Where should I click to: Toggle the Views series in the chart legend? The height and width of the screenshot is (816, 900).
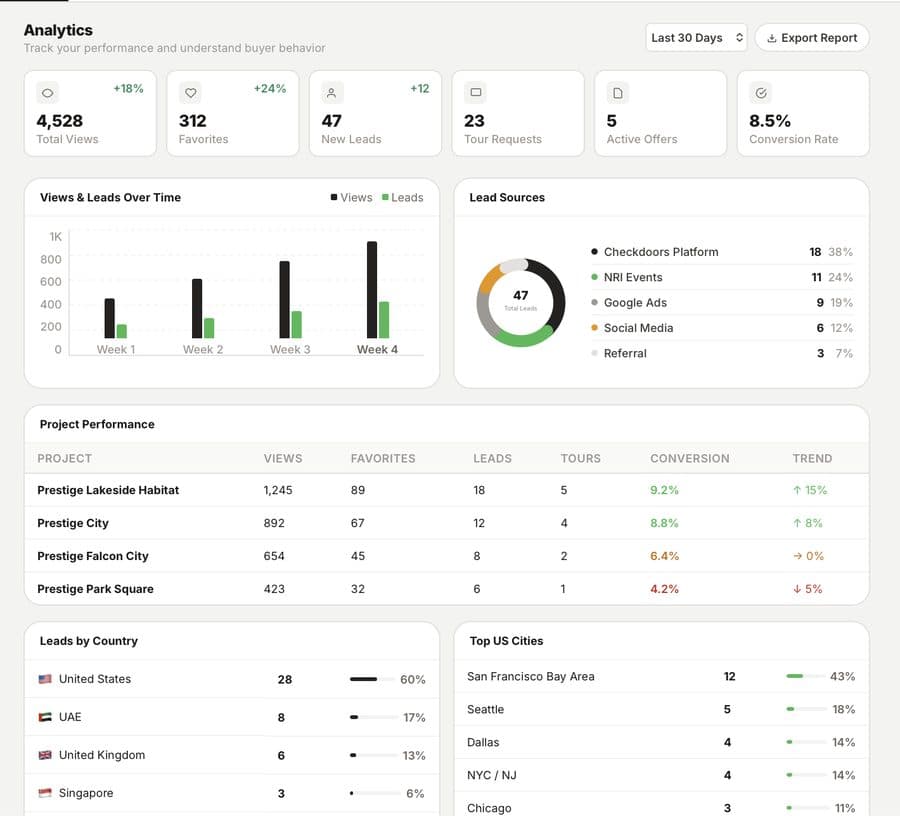351,197
